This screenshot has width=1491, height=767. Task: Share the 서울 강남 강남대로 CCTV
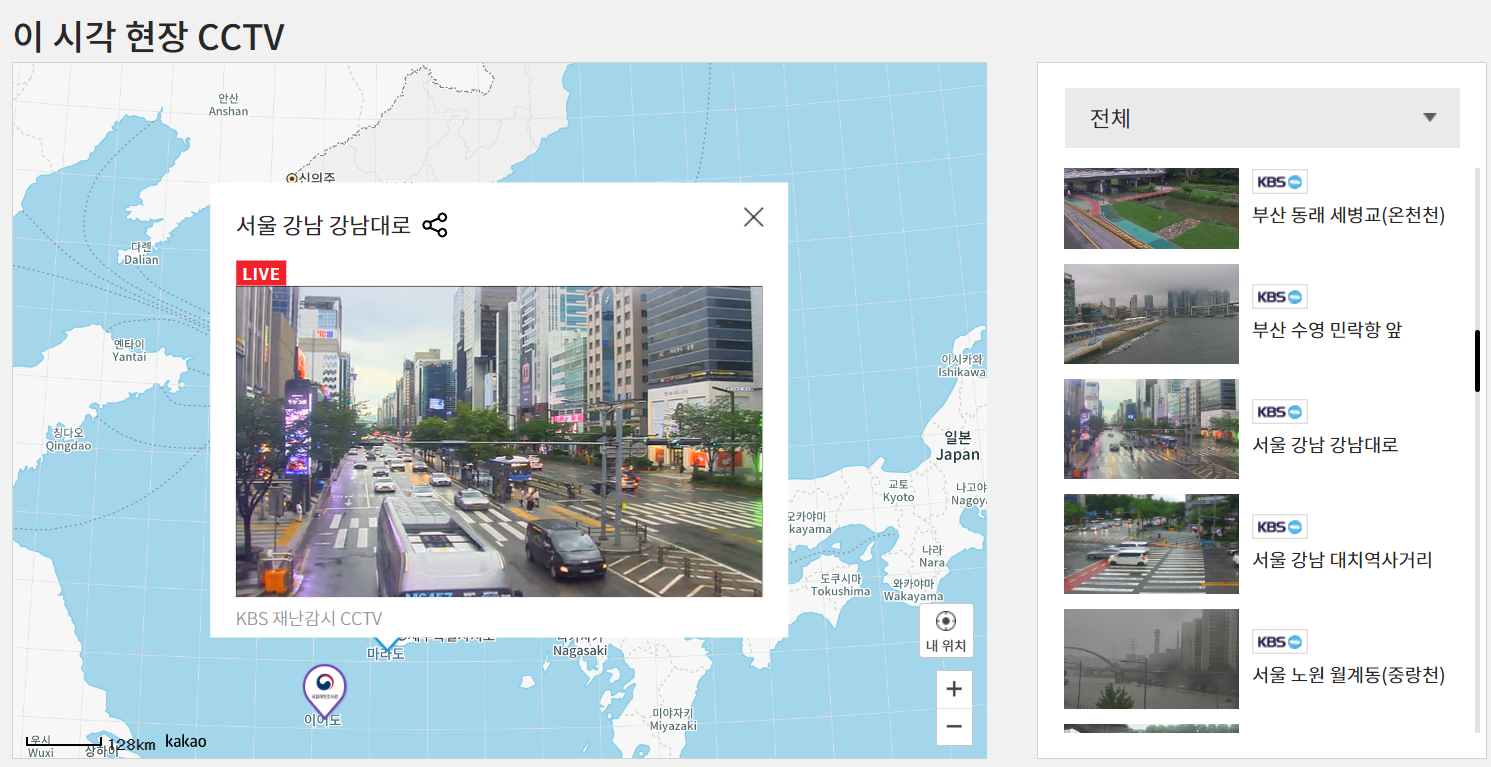435,226
